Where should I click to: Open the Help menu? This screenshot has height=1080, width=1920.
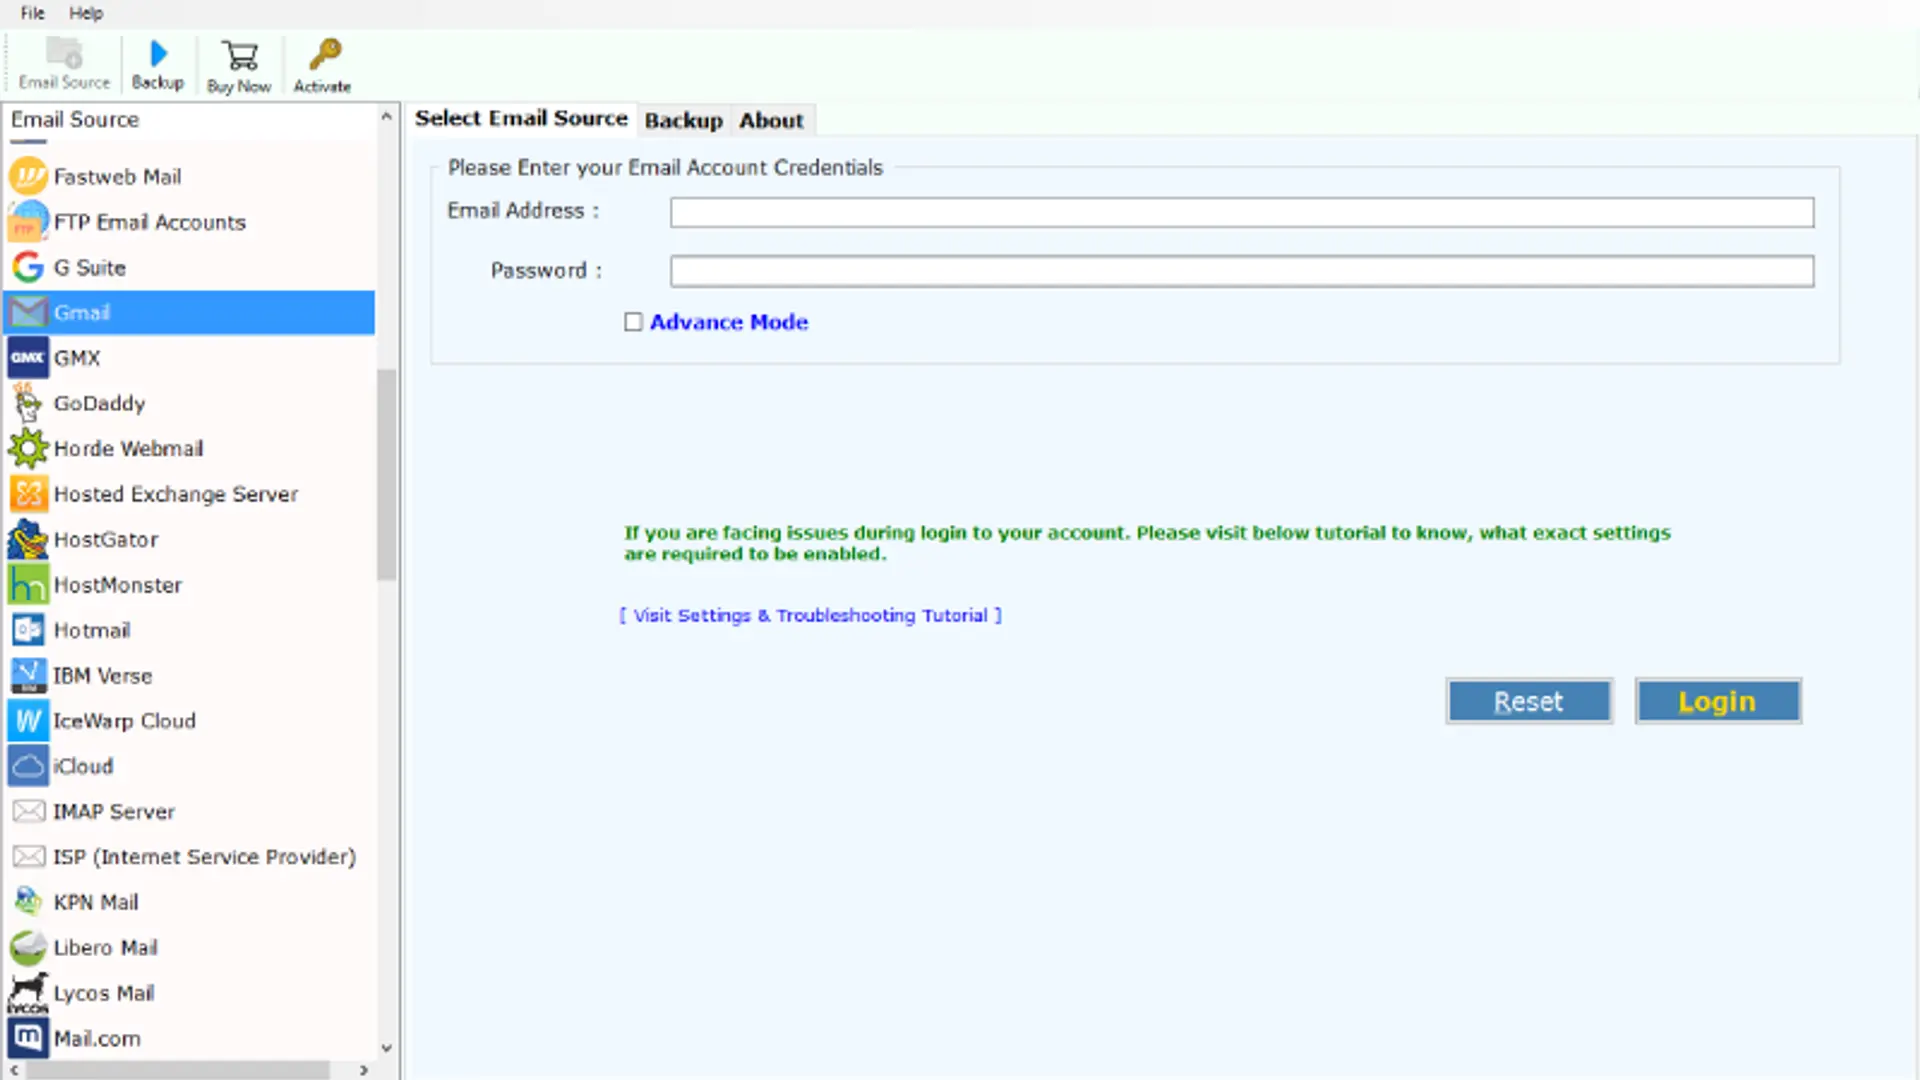click(86, 13)
